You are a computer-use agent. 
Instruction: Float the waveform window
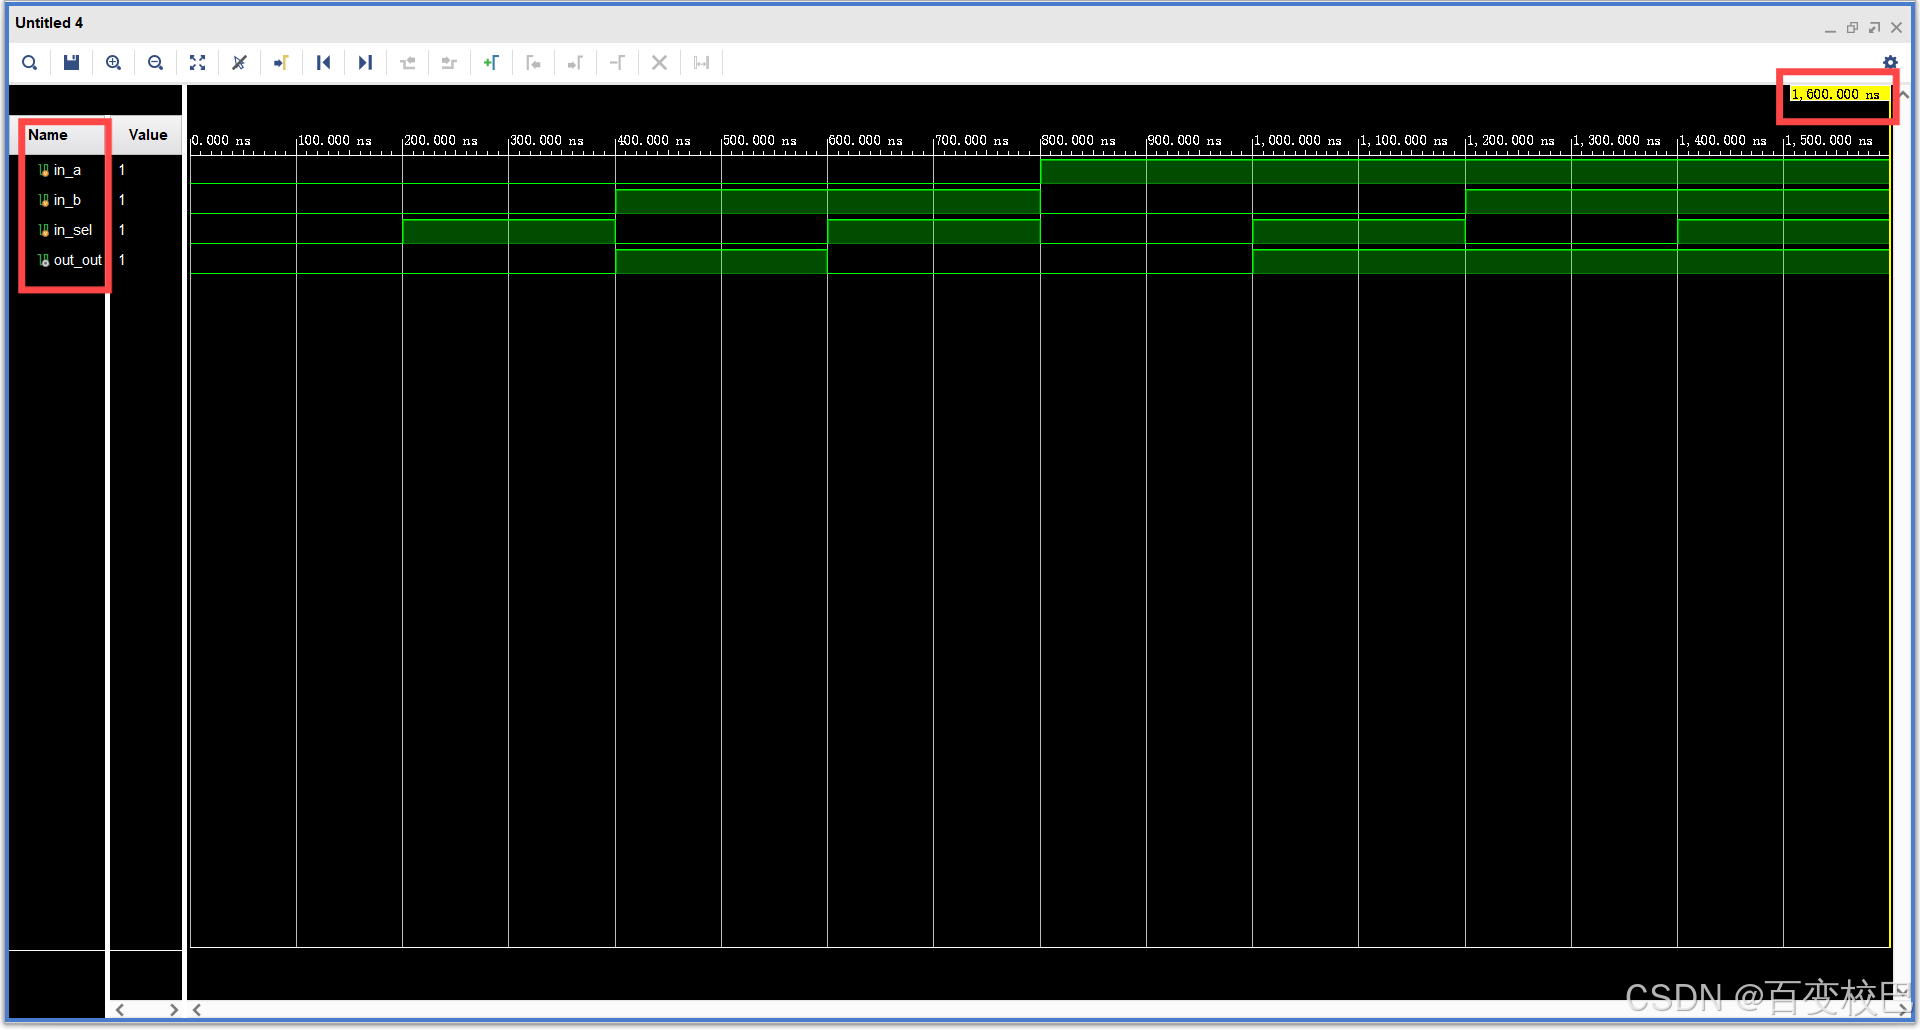pyautogui.click(x=1874, y=28)
